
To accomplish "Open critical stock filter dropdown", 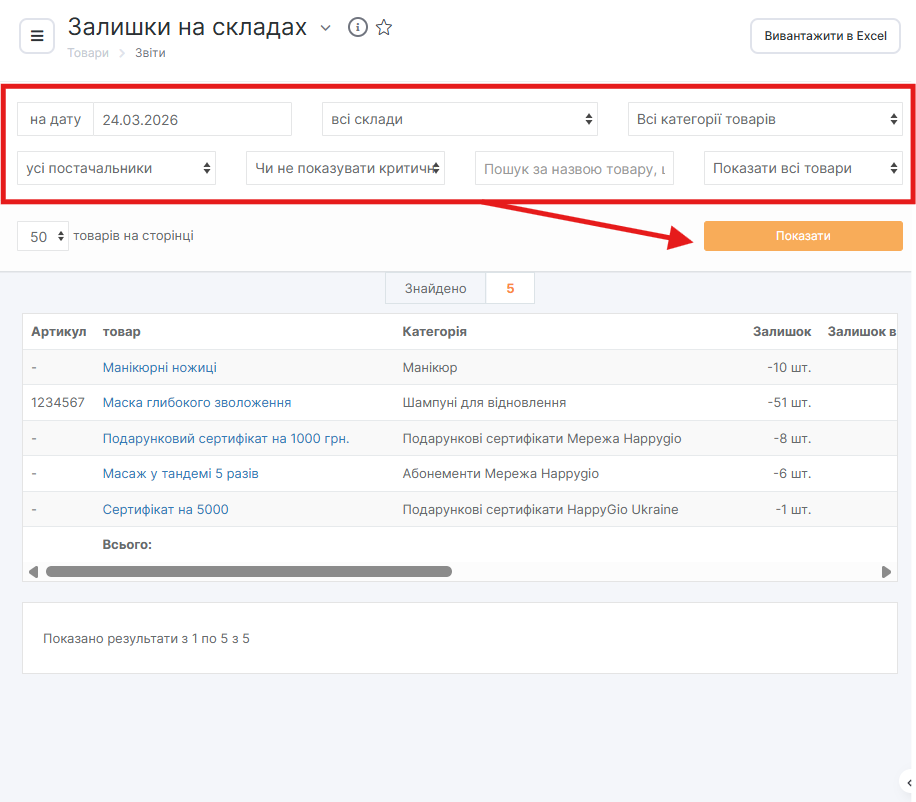I will 345,168.
